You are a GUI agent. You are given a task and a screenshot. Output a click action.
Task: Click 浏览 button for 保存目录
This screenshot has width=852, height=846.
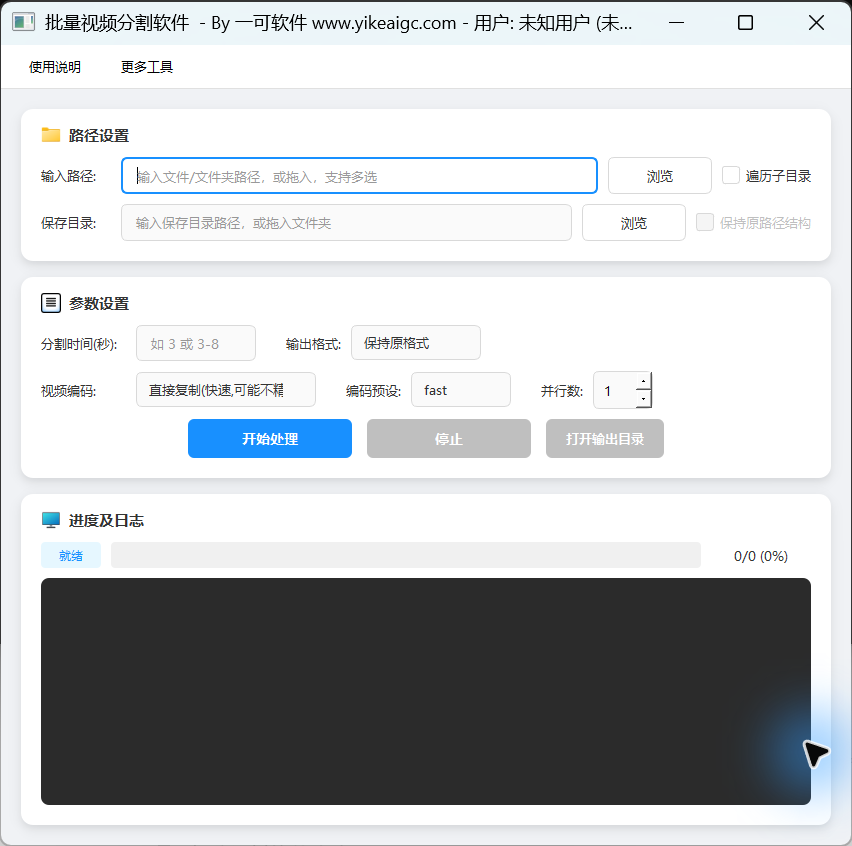tap(634, 223)
